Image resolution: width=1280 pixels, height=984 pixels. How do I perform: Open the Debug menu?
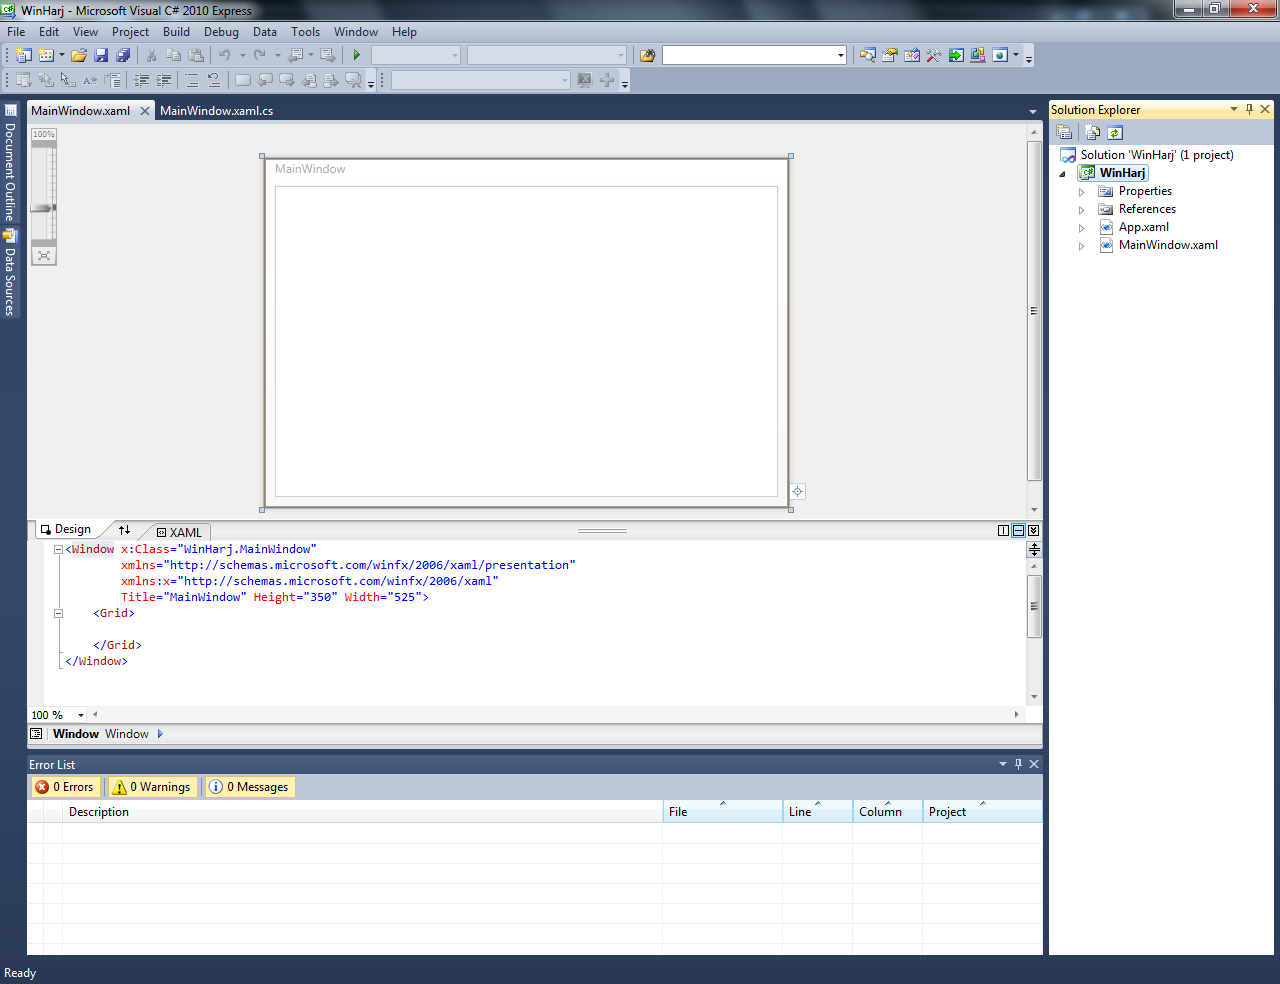(221, 32)
